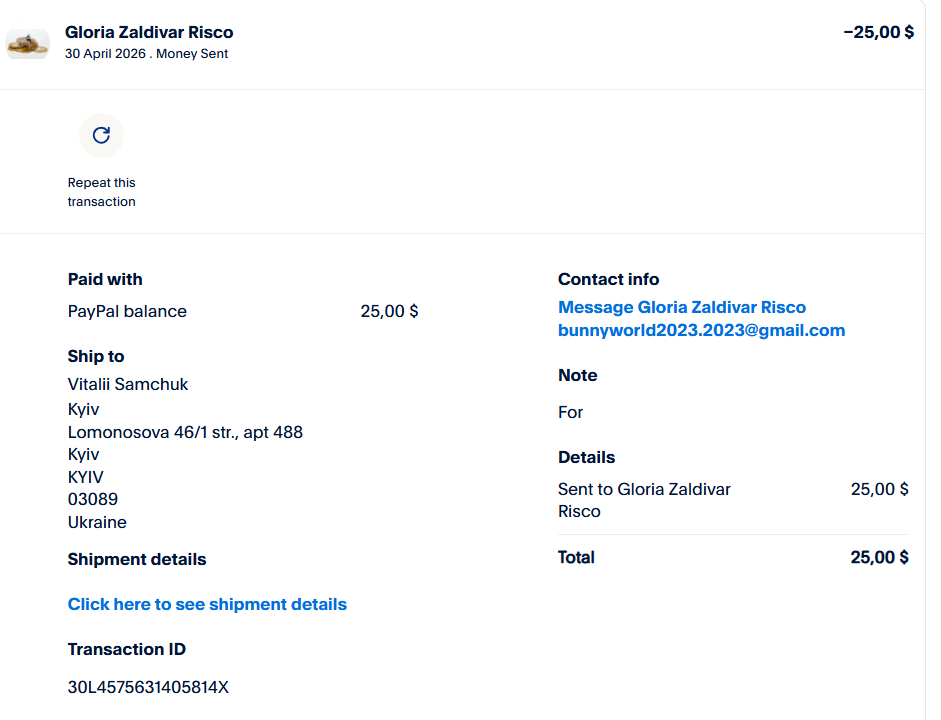This screenshot has height=720, width=941.
Task: Open the Message Gloria Zaldivar Risco link
Action: (681, 307)
